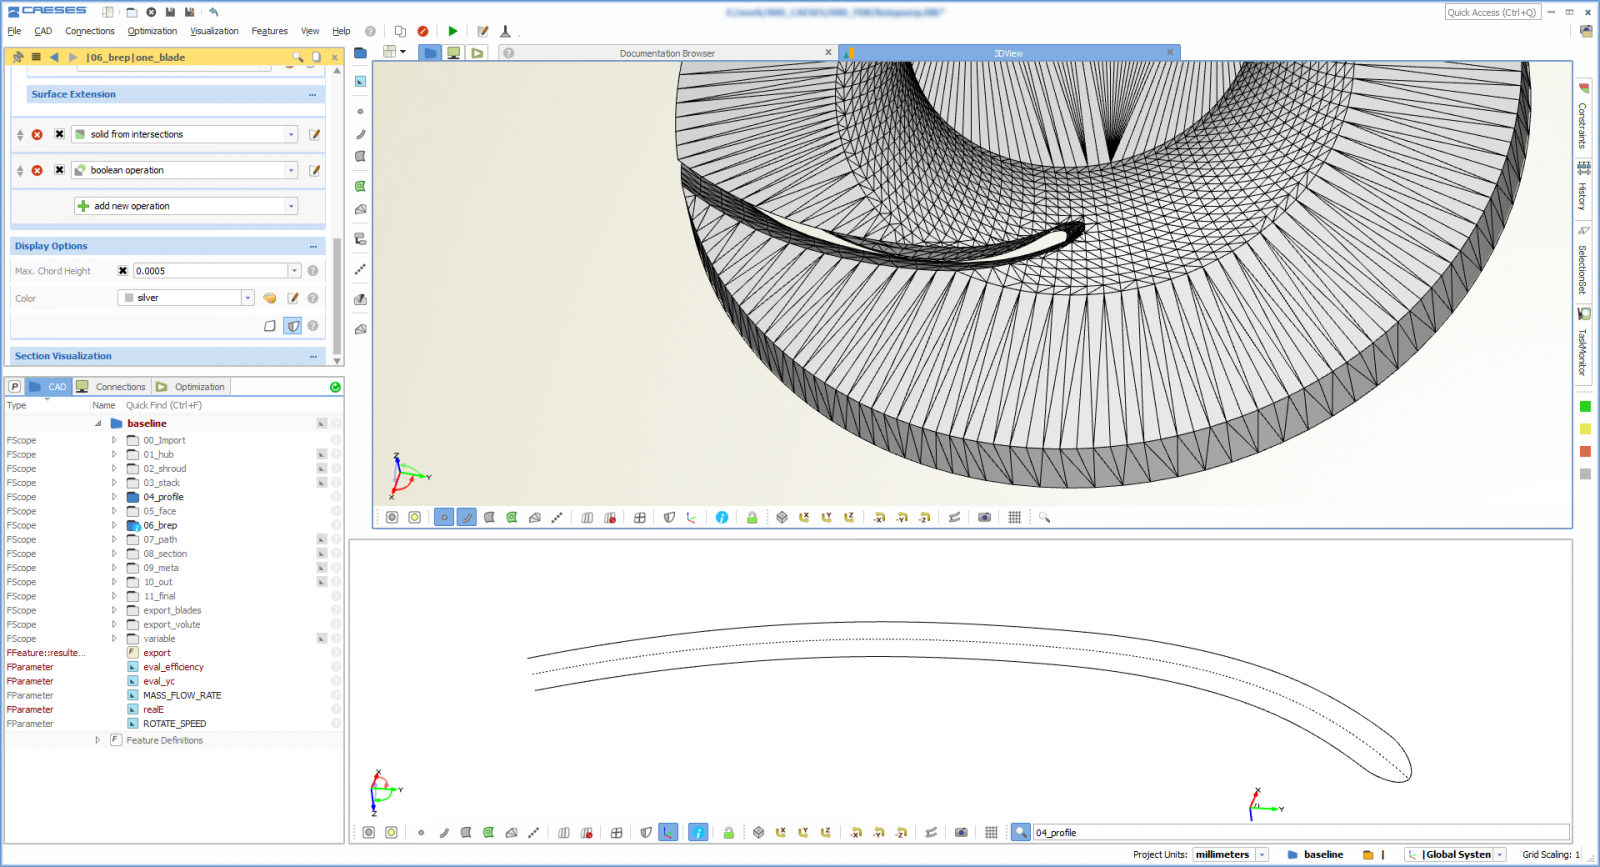
Task: Switch to the Connections tab in the tree panel
Action: (x=112, y=386)
